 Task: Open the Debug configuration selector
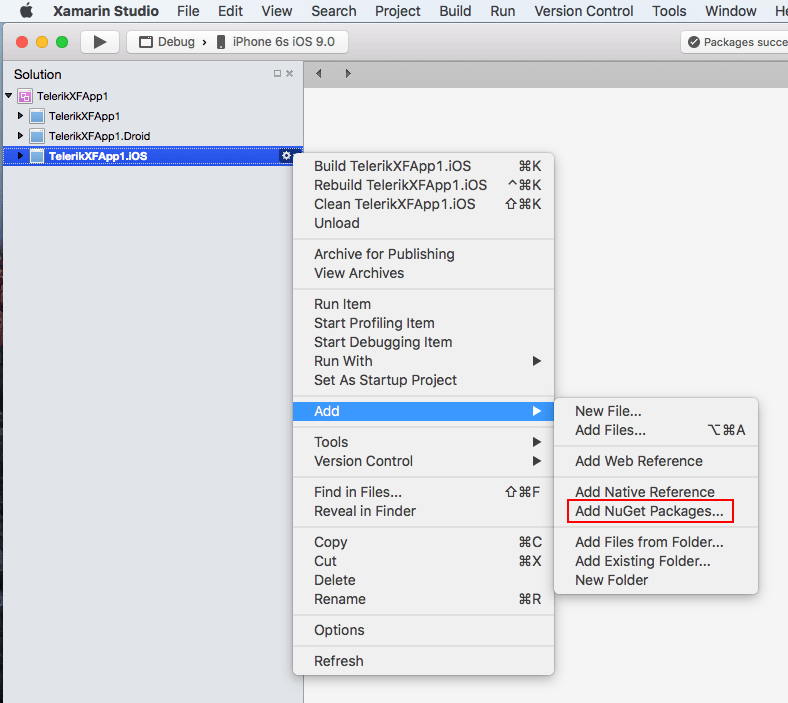click(x=167, y=42)
